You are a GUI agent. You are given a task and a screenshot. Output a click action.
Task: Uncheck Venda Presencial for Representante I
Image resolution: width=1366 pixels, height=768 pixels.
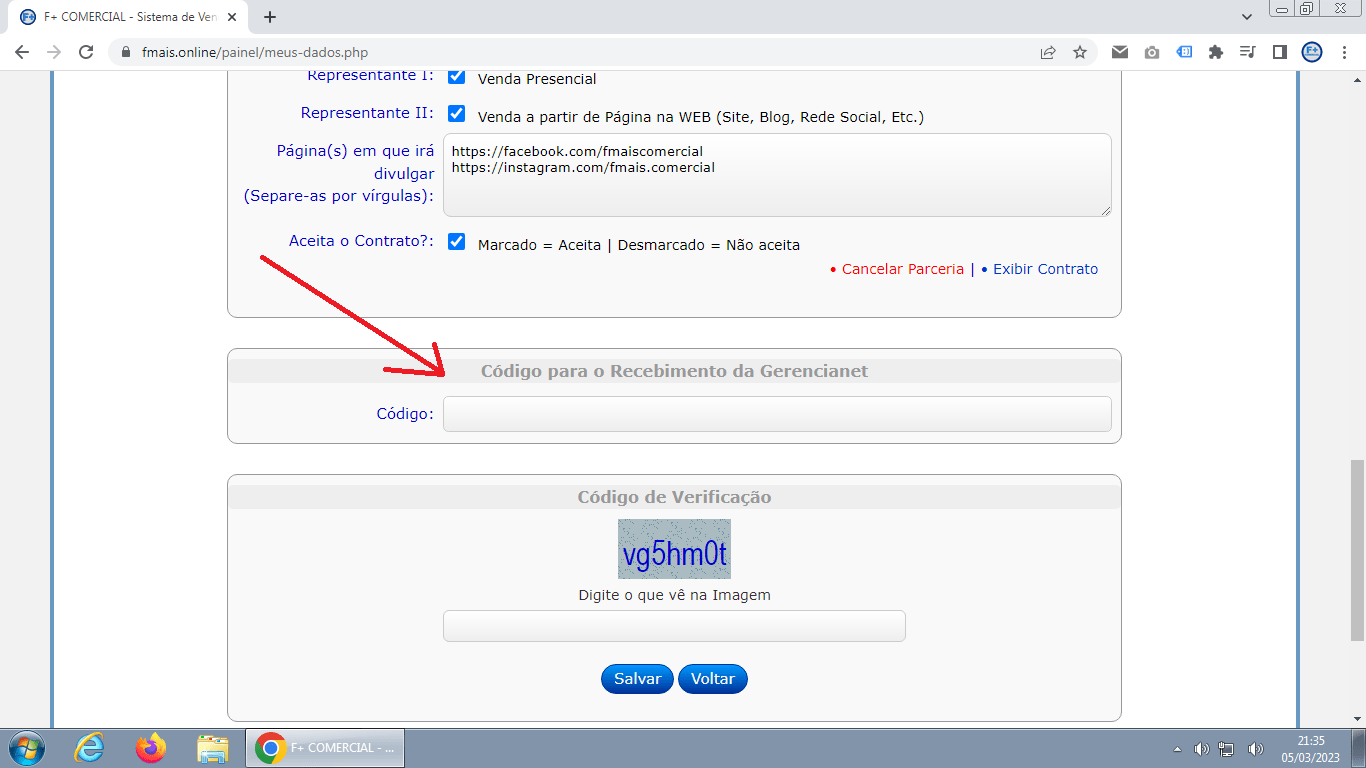point(457,78)
